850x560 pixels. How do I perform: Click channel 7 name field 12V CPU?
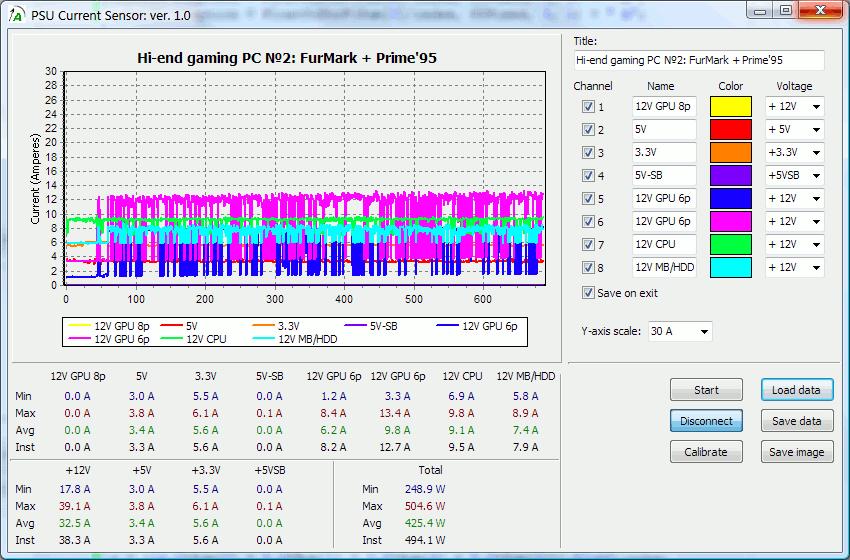(664, 244)
